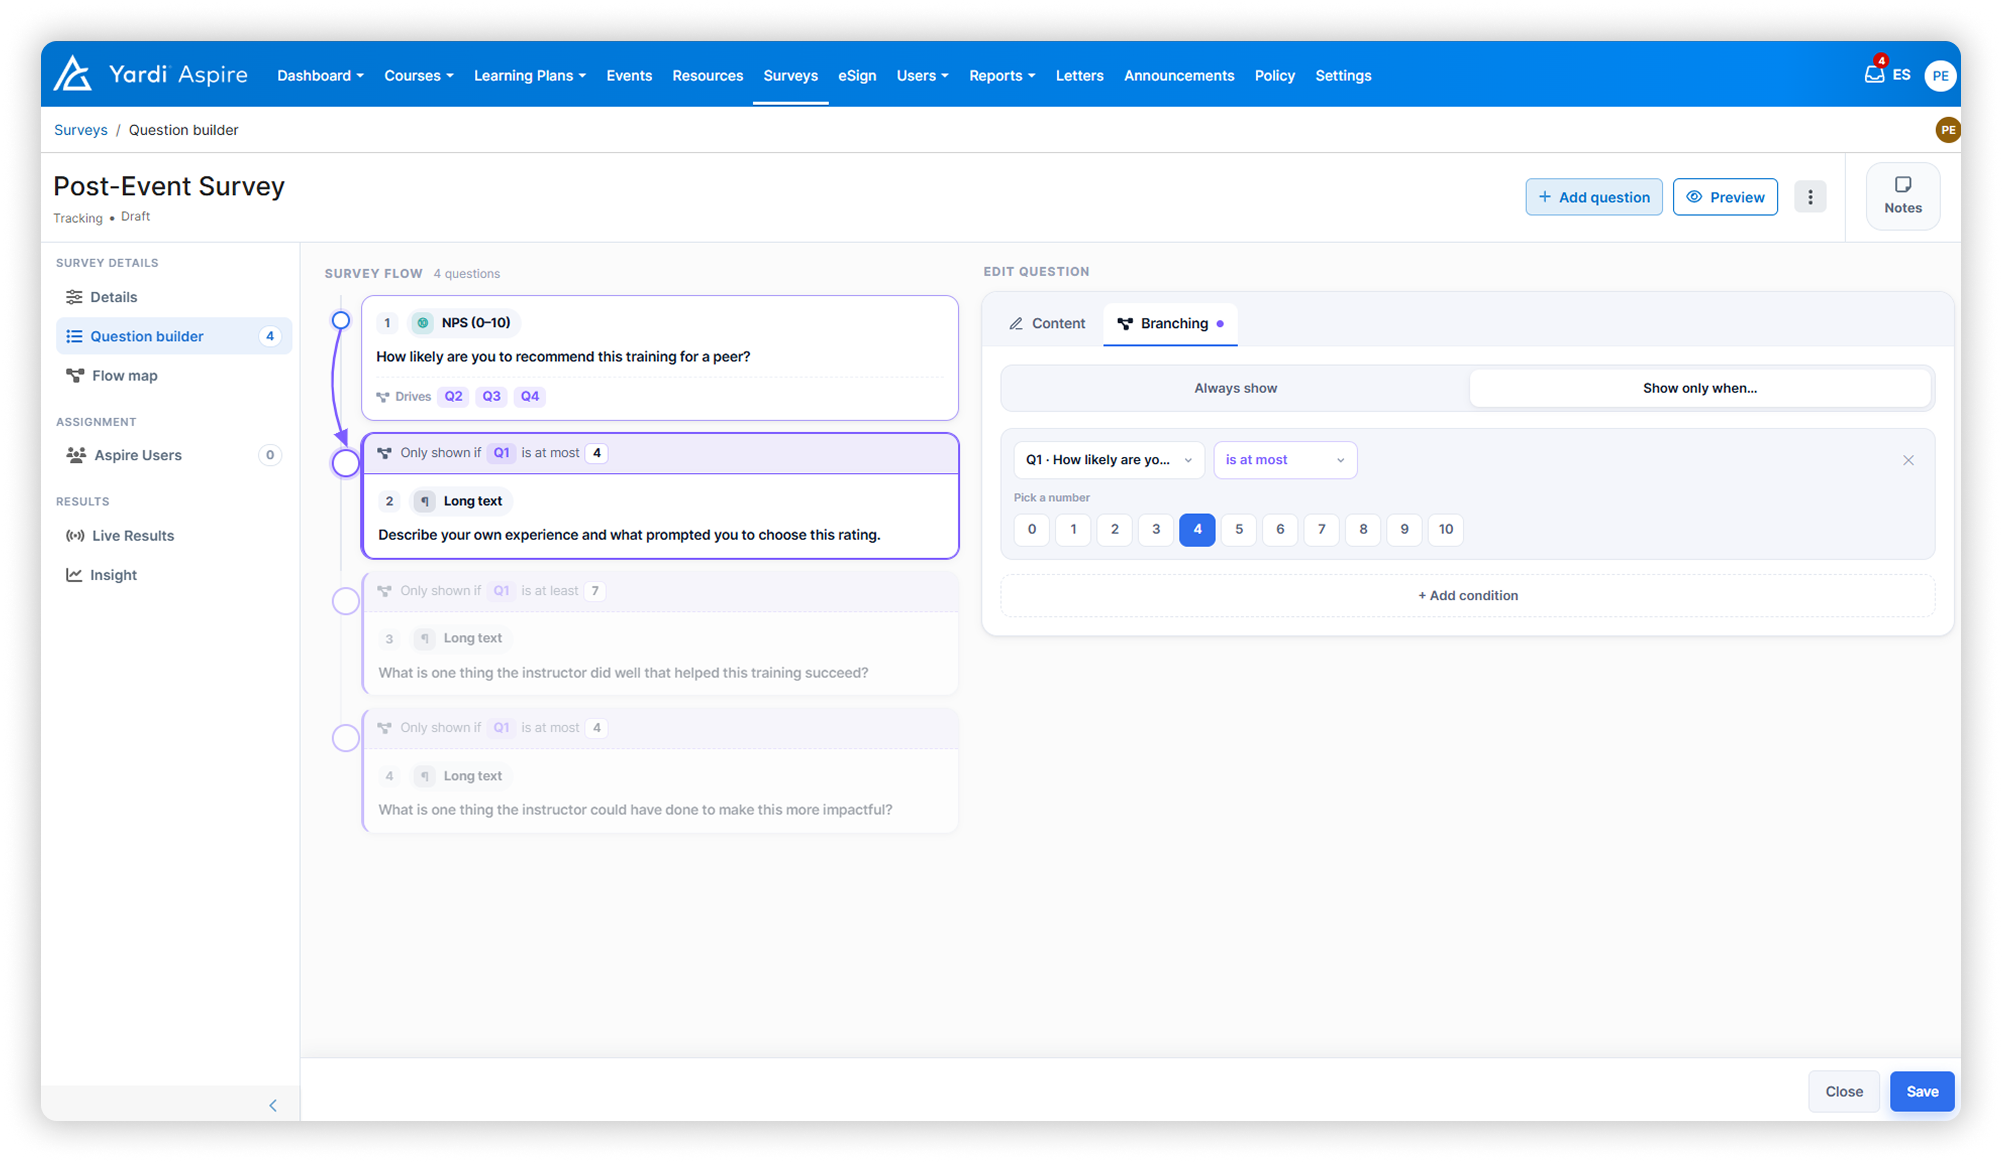Switch to the Branching tab
Screen dimensions: 2002x1162
coord(1170,324)
